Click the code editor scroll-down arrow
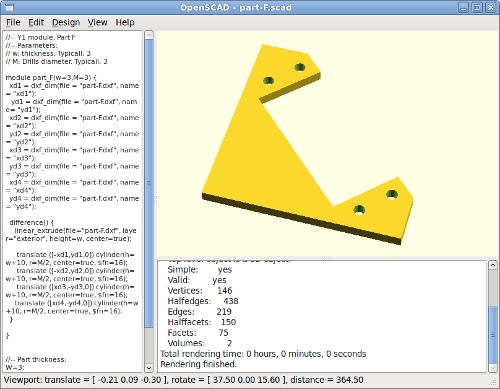This screenshot has width=500, height=389. tap(149, 368)
